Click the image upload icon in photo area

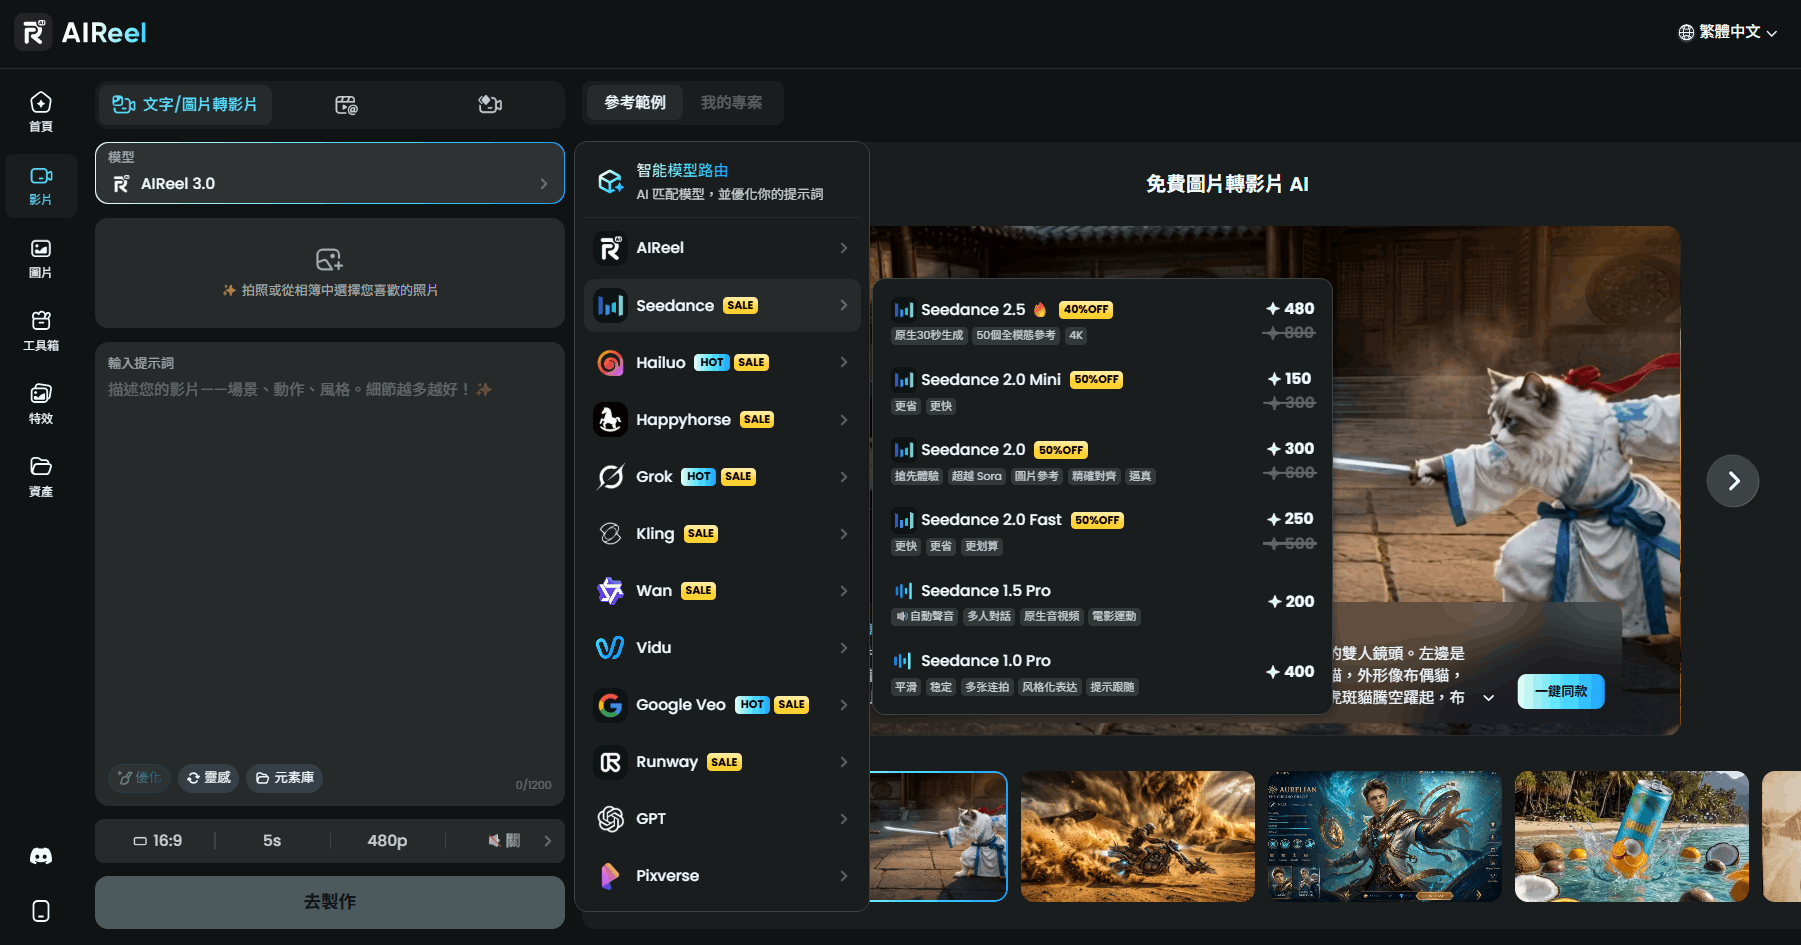pos(329,260)
